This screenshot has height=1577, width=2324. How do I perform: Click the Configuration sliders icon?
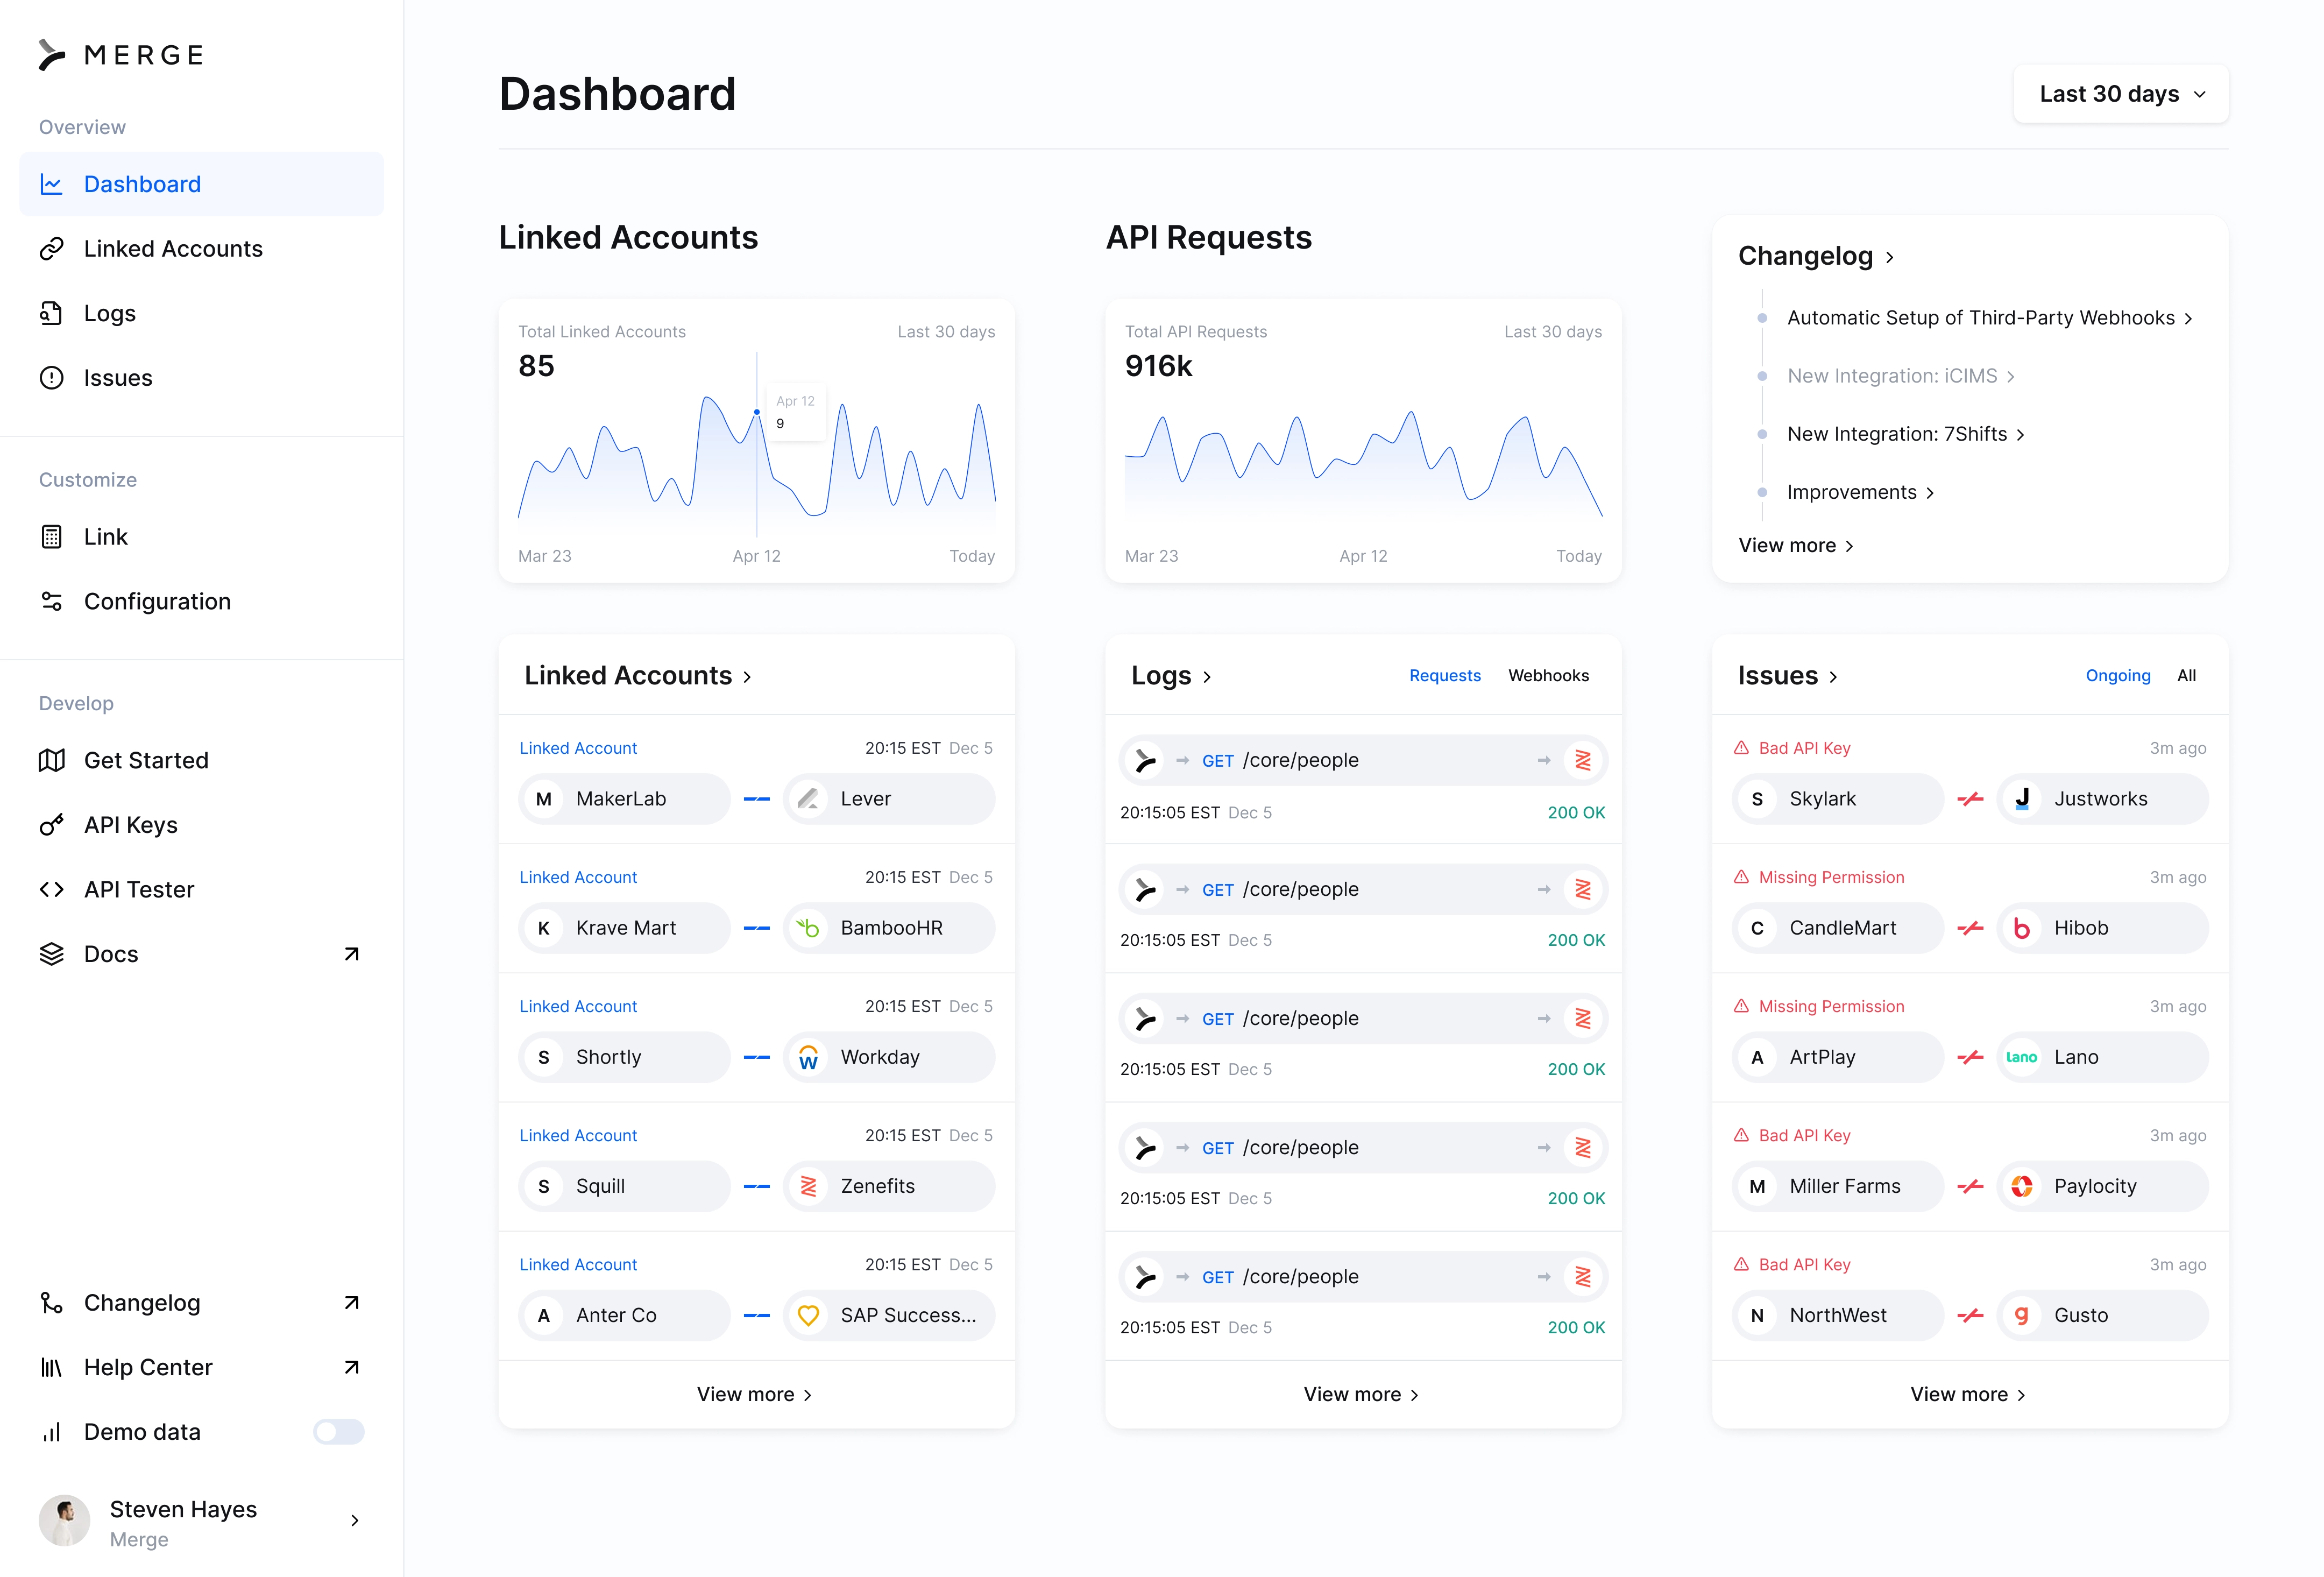[51, 601]
